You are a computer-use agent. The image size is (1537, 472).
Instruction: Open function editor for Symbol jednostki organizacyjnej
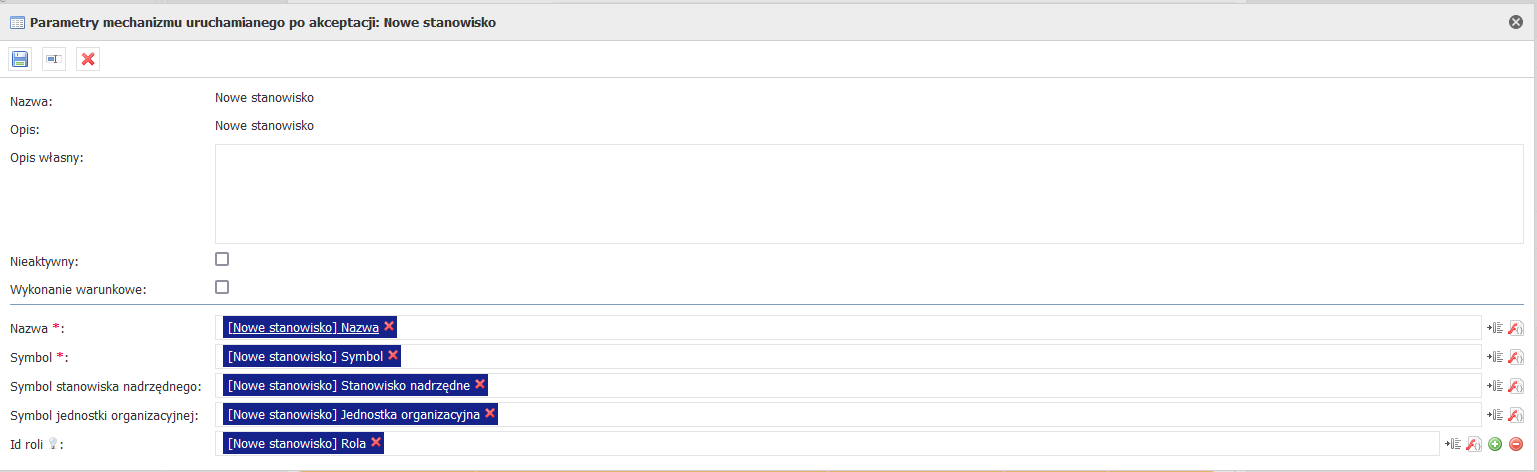pyautogui.click(x=1516, y=415)
